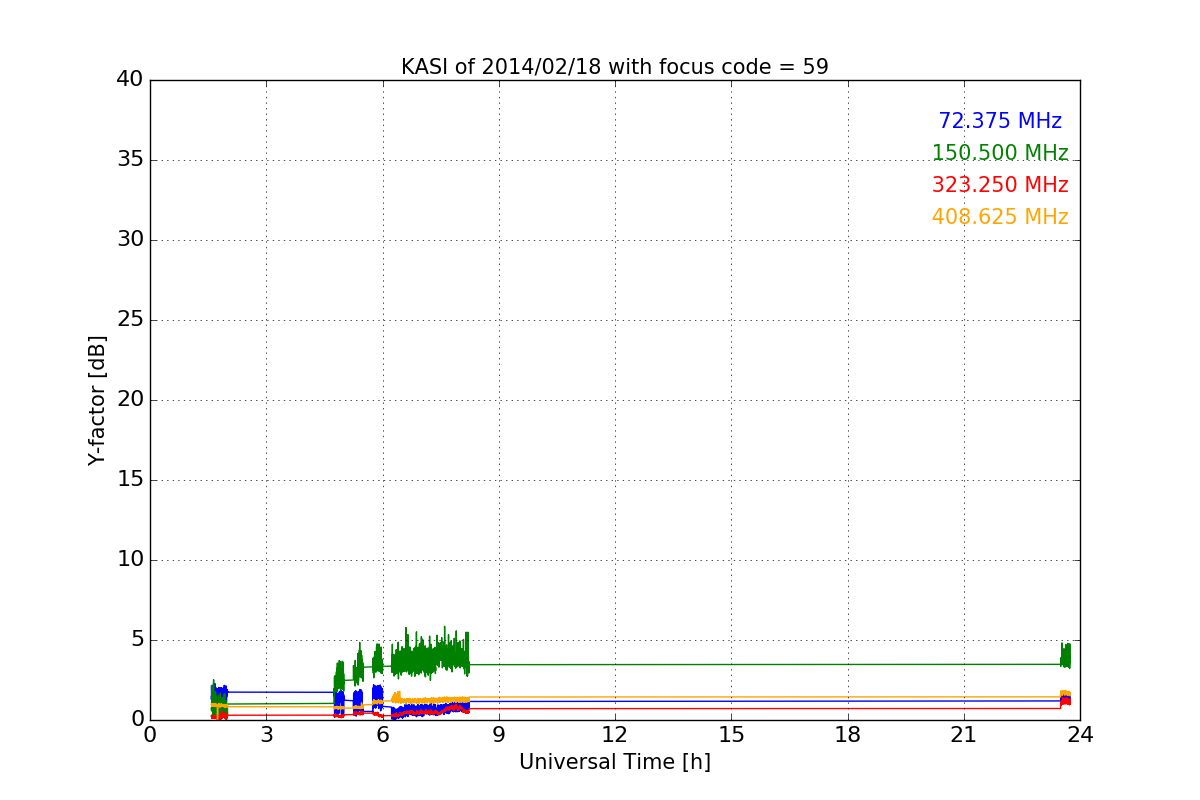1200x800 pixels.
Task: Click the "Y-factor [dB]" axis label
Action: click(x=97, y=400)
